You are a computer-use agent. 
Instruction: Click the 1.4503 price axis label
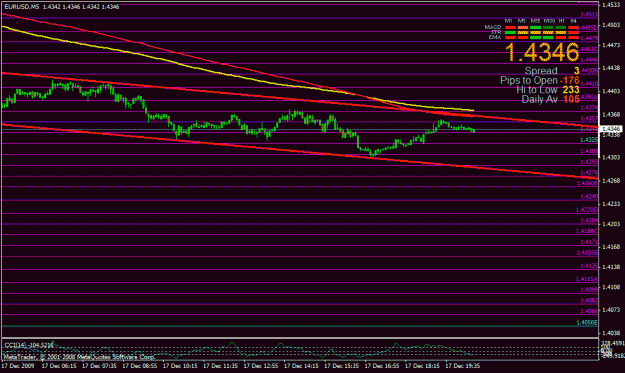[610, 25]
